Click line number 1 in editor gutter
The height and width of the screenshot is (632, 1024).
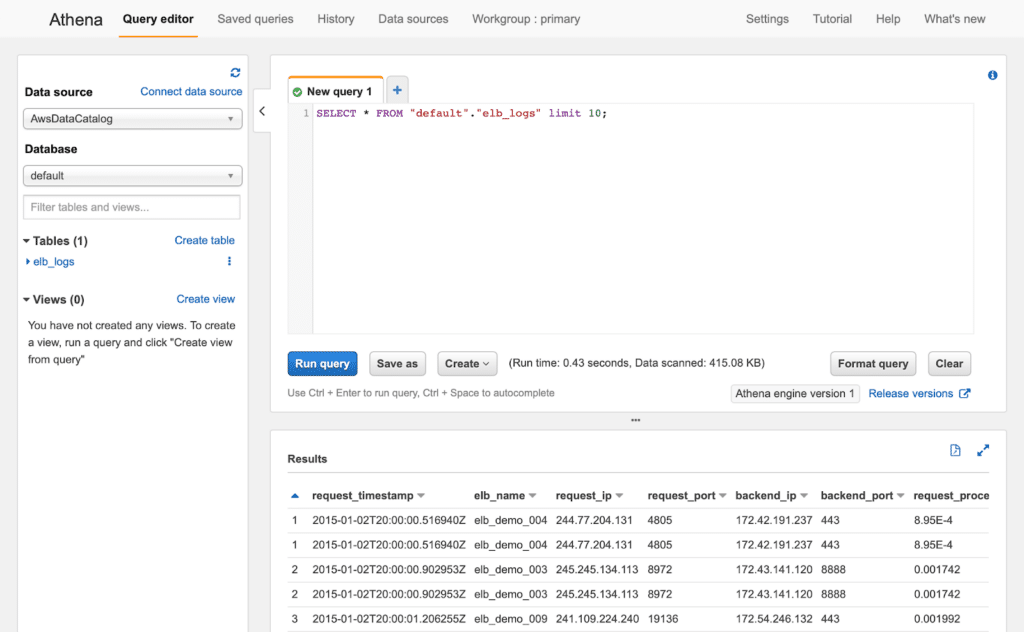tap(306, 113)
